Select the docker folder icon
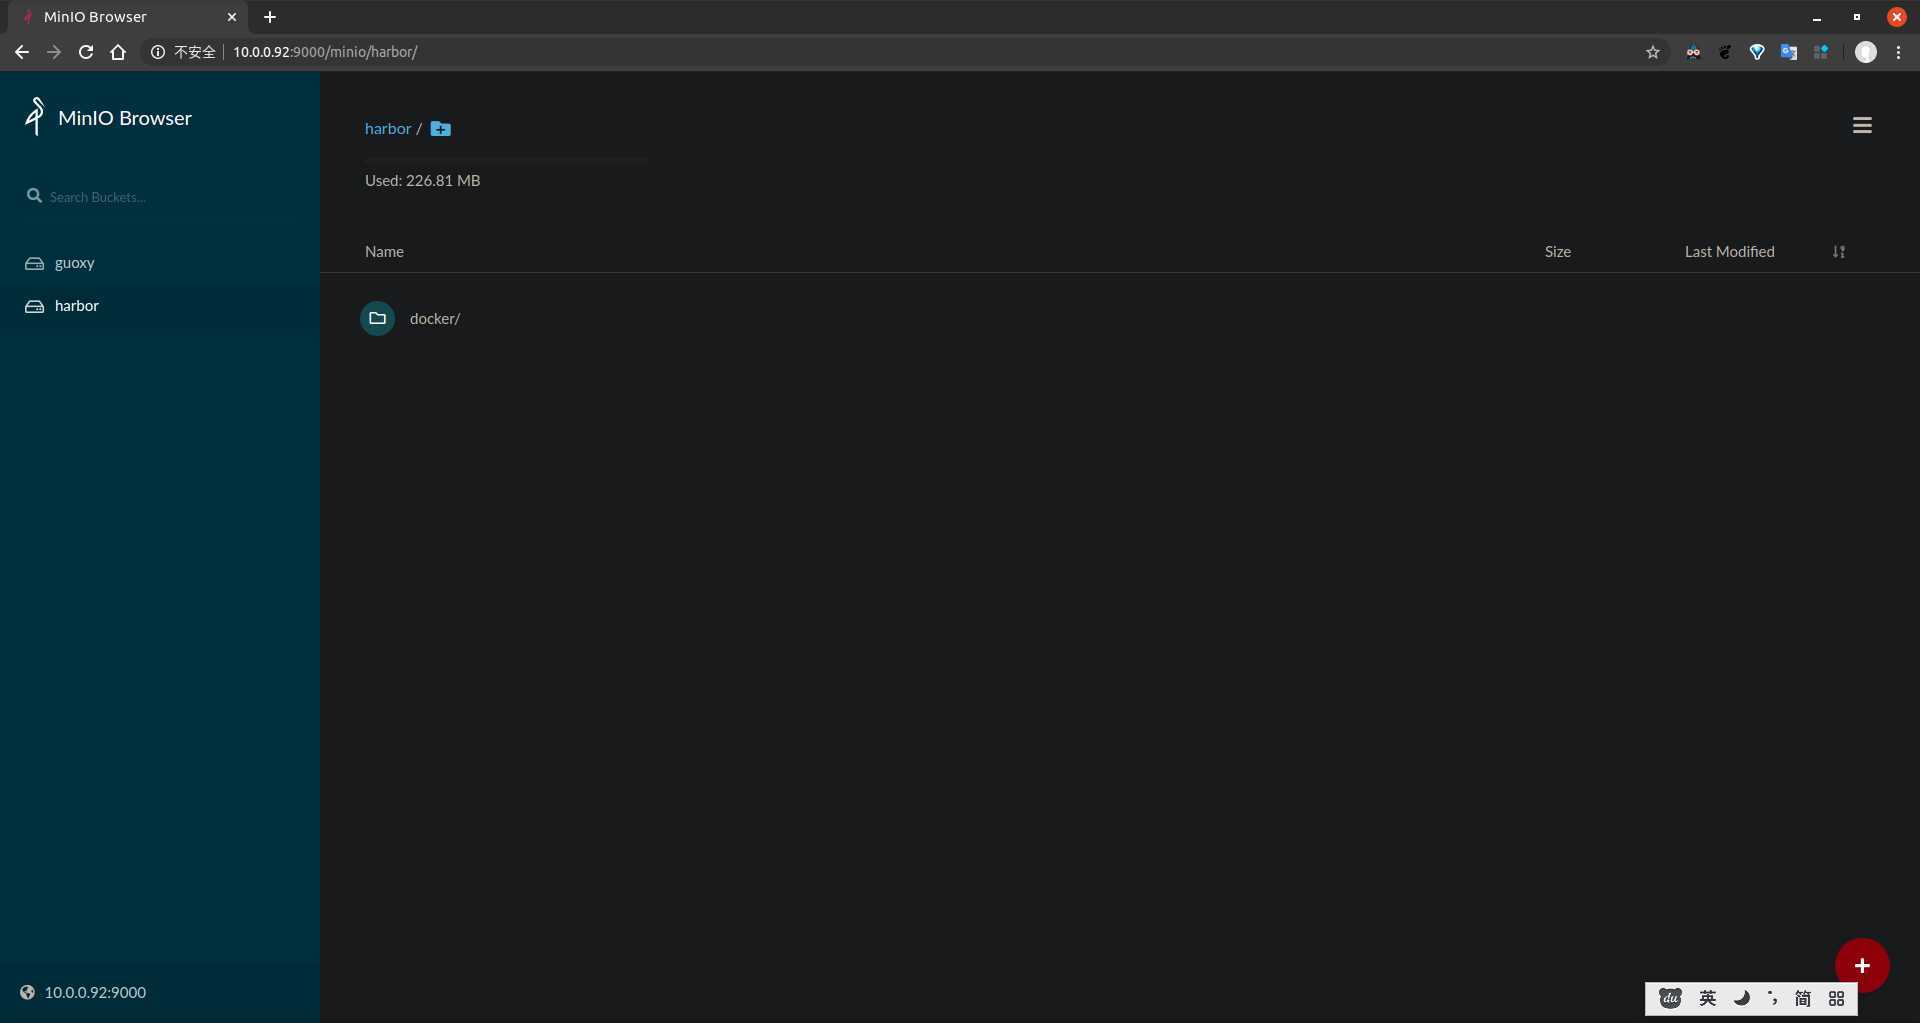This screenshot has height=1023, width=1920. 377,318
